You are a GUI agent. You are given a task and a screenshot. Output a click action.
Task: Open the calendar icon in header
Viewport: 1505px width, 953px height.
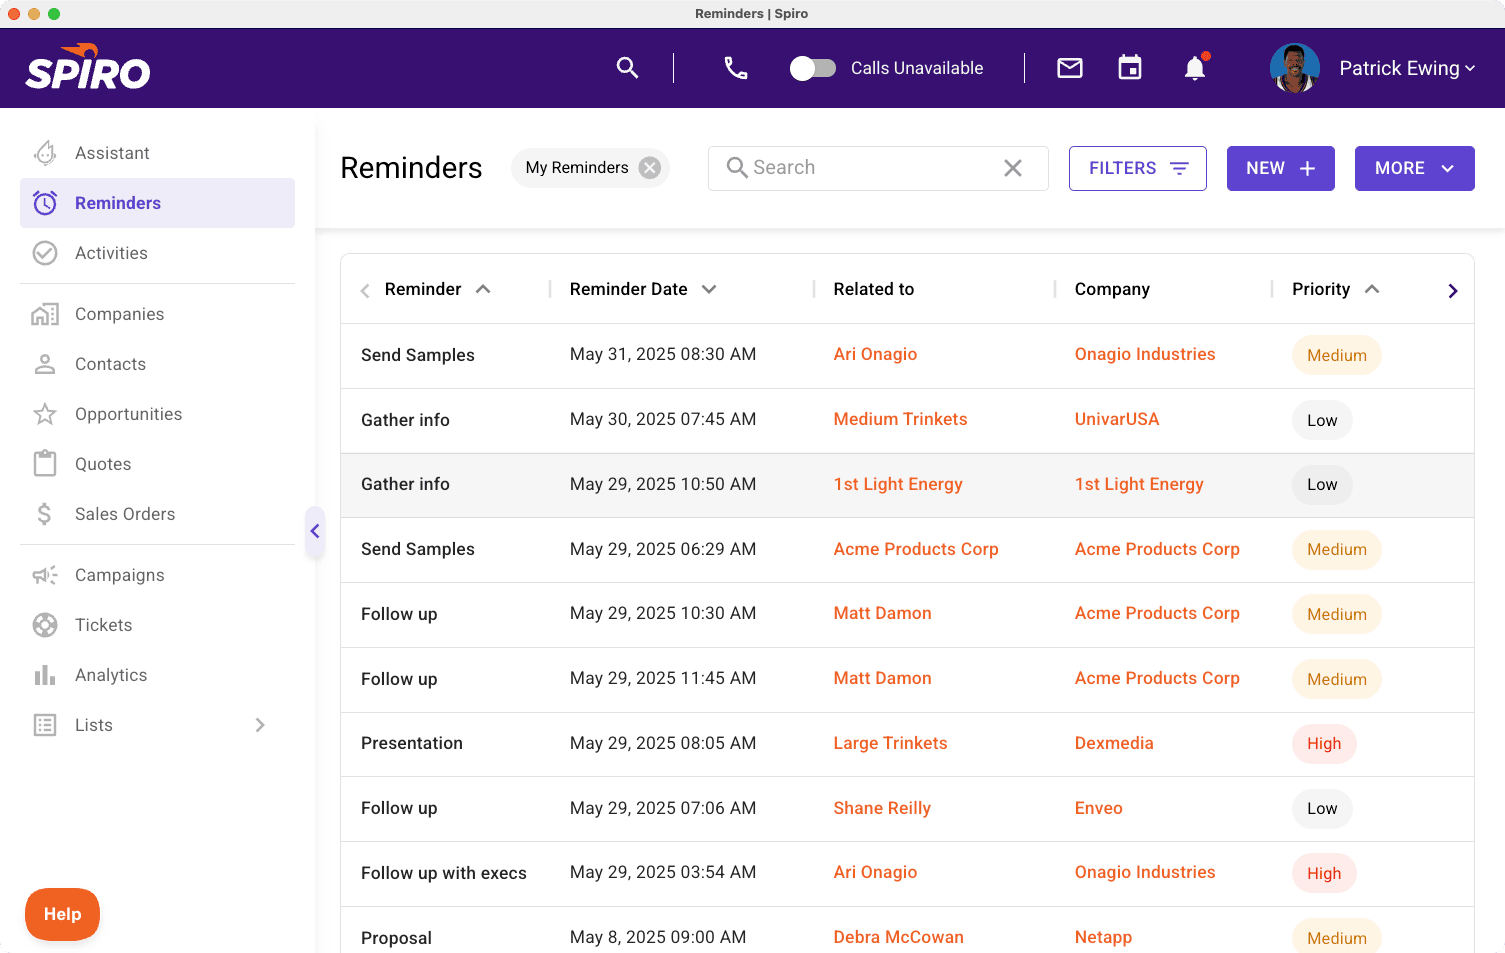[1130, 68]
